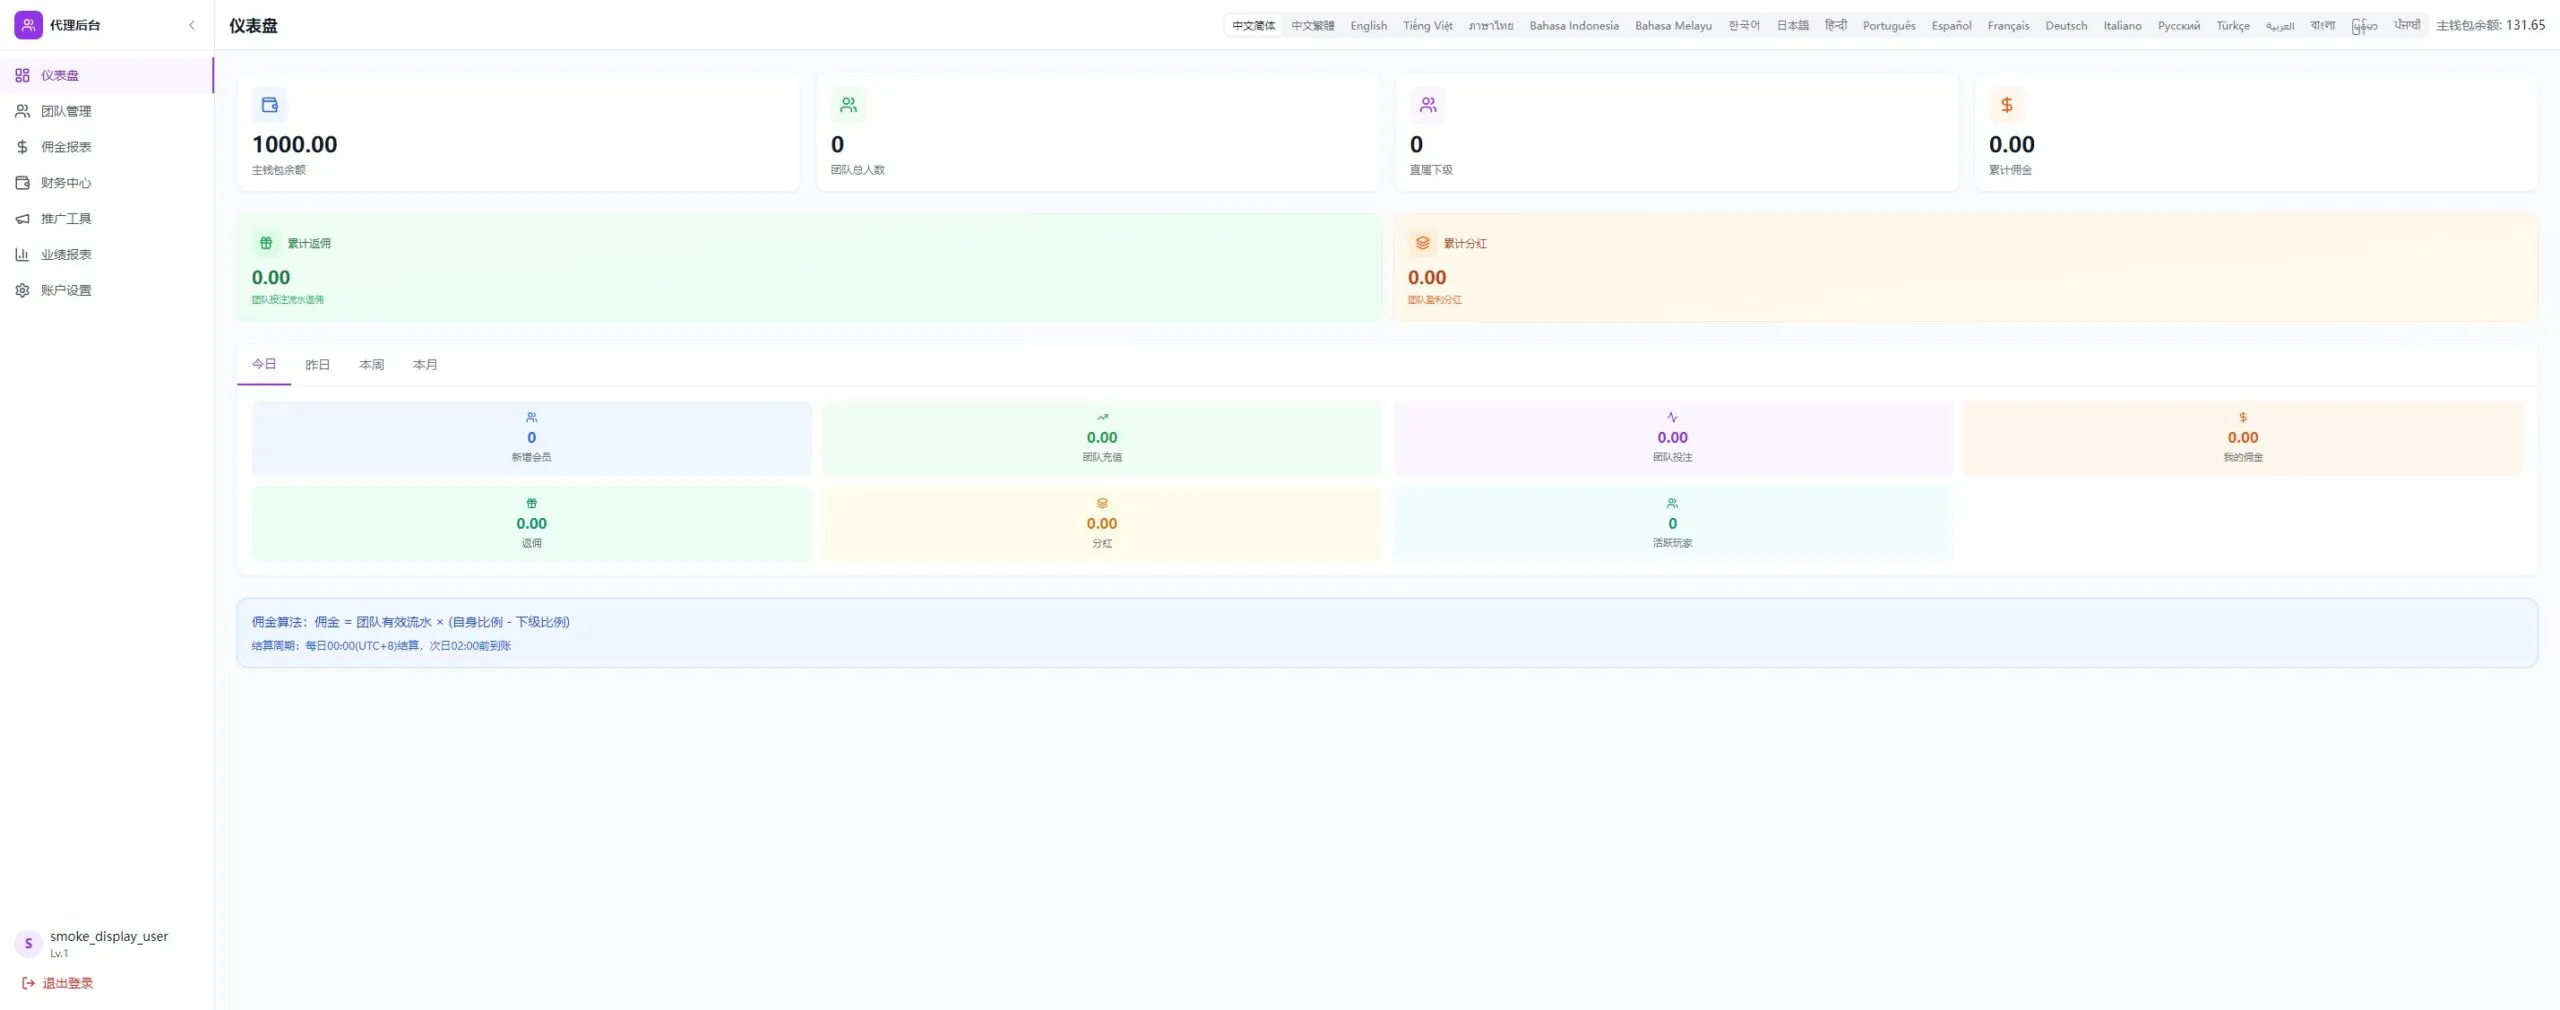Switch language to English

pyautogui.click(x=1369, y=26)
